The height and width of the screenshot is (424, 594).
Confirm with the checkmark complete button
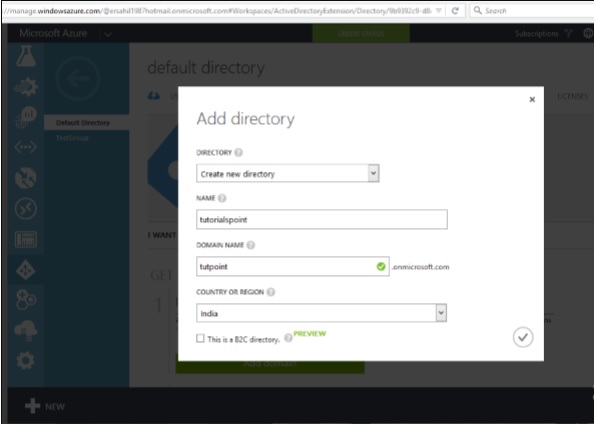523,337
